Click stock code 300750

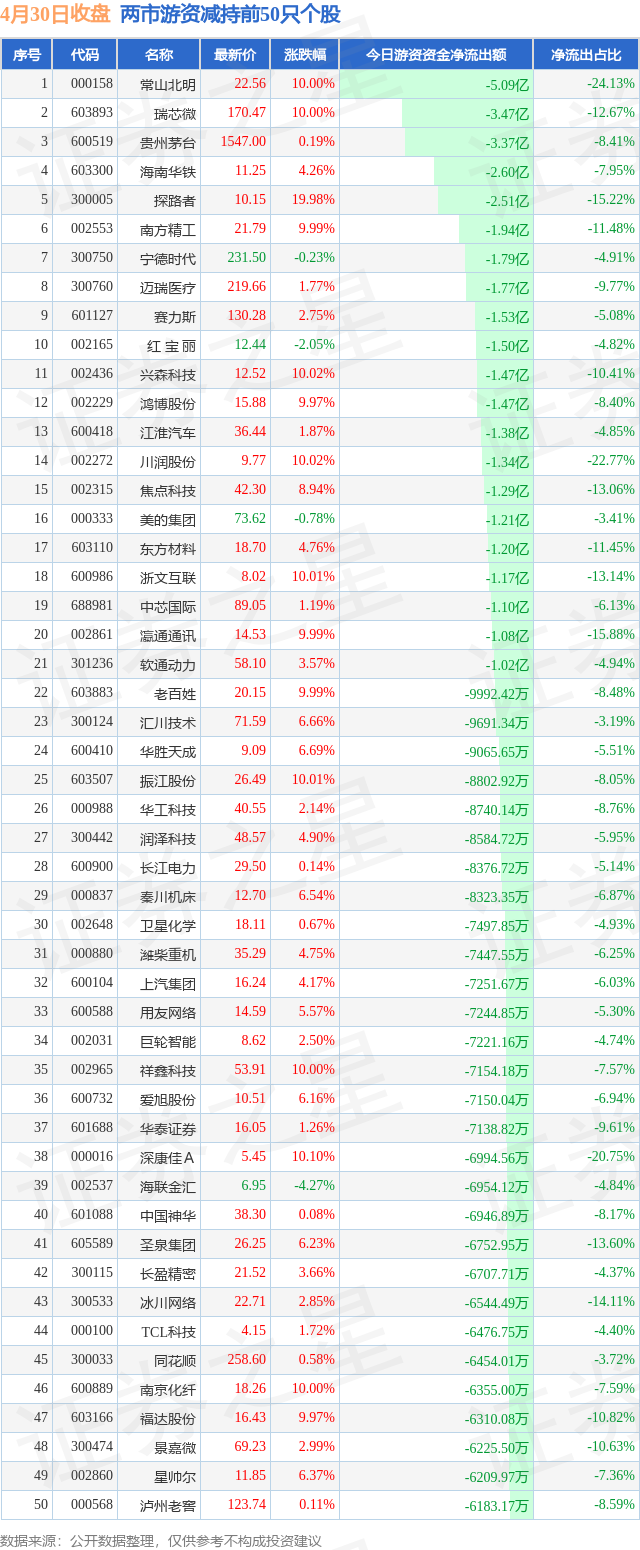92,258
